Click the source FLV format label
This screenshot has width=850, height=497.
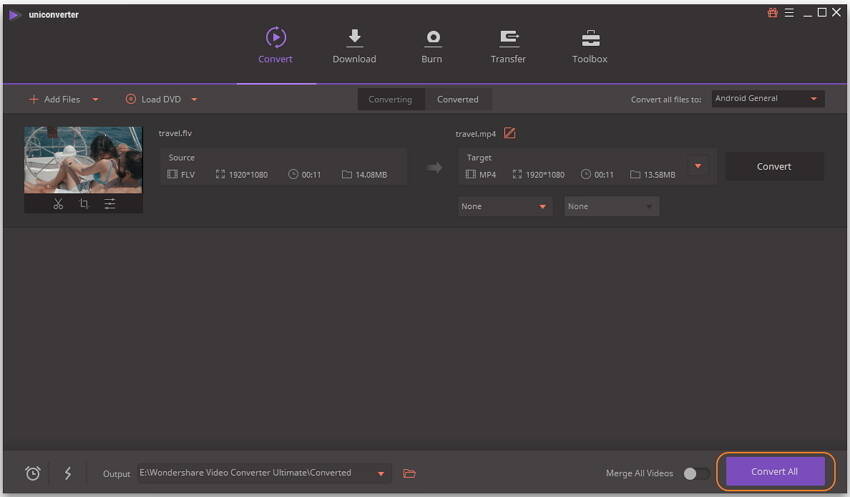click(188, 175)
